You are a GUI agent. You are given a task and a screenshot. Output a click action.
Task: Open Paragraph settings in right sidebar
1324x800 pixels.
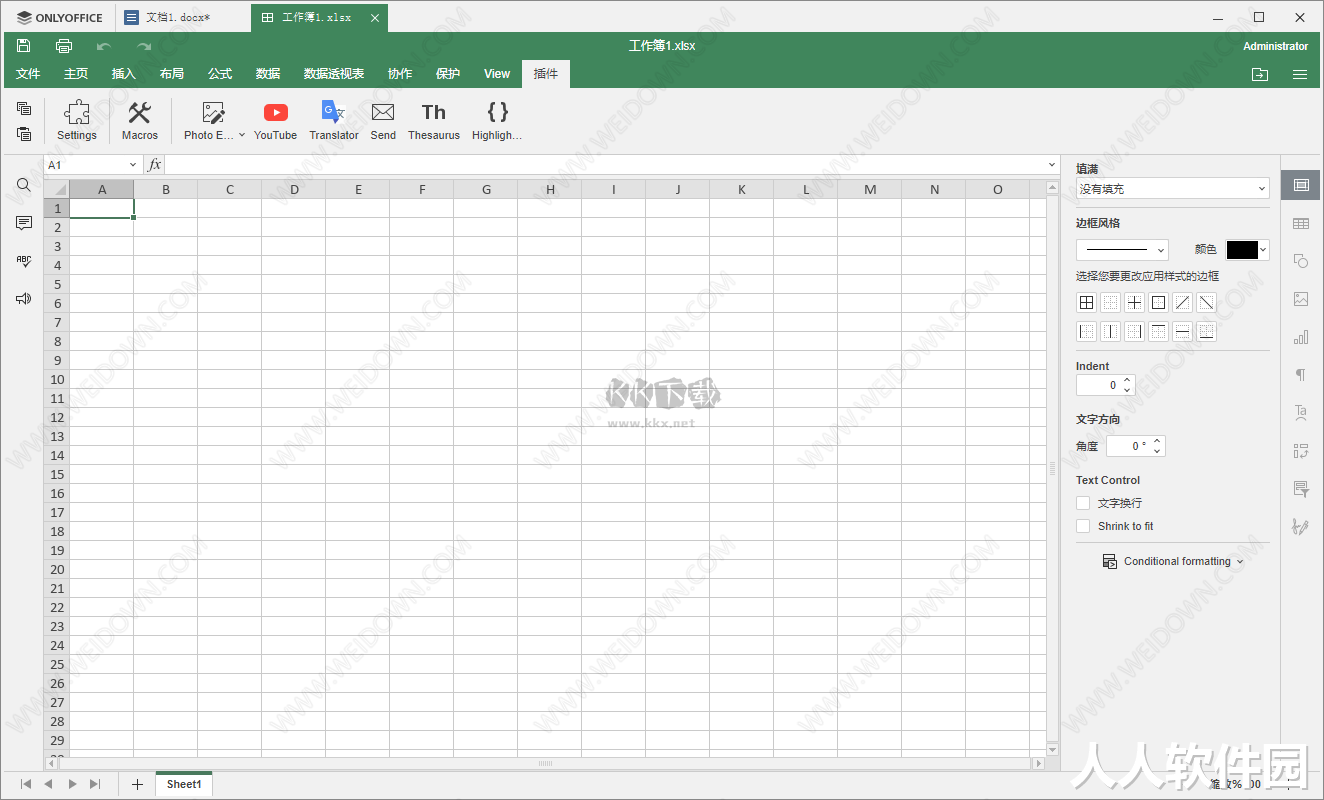click(1301, 375)
